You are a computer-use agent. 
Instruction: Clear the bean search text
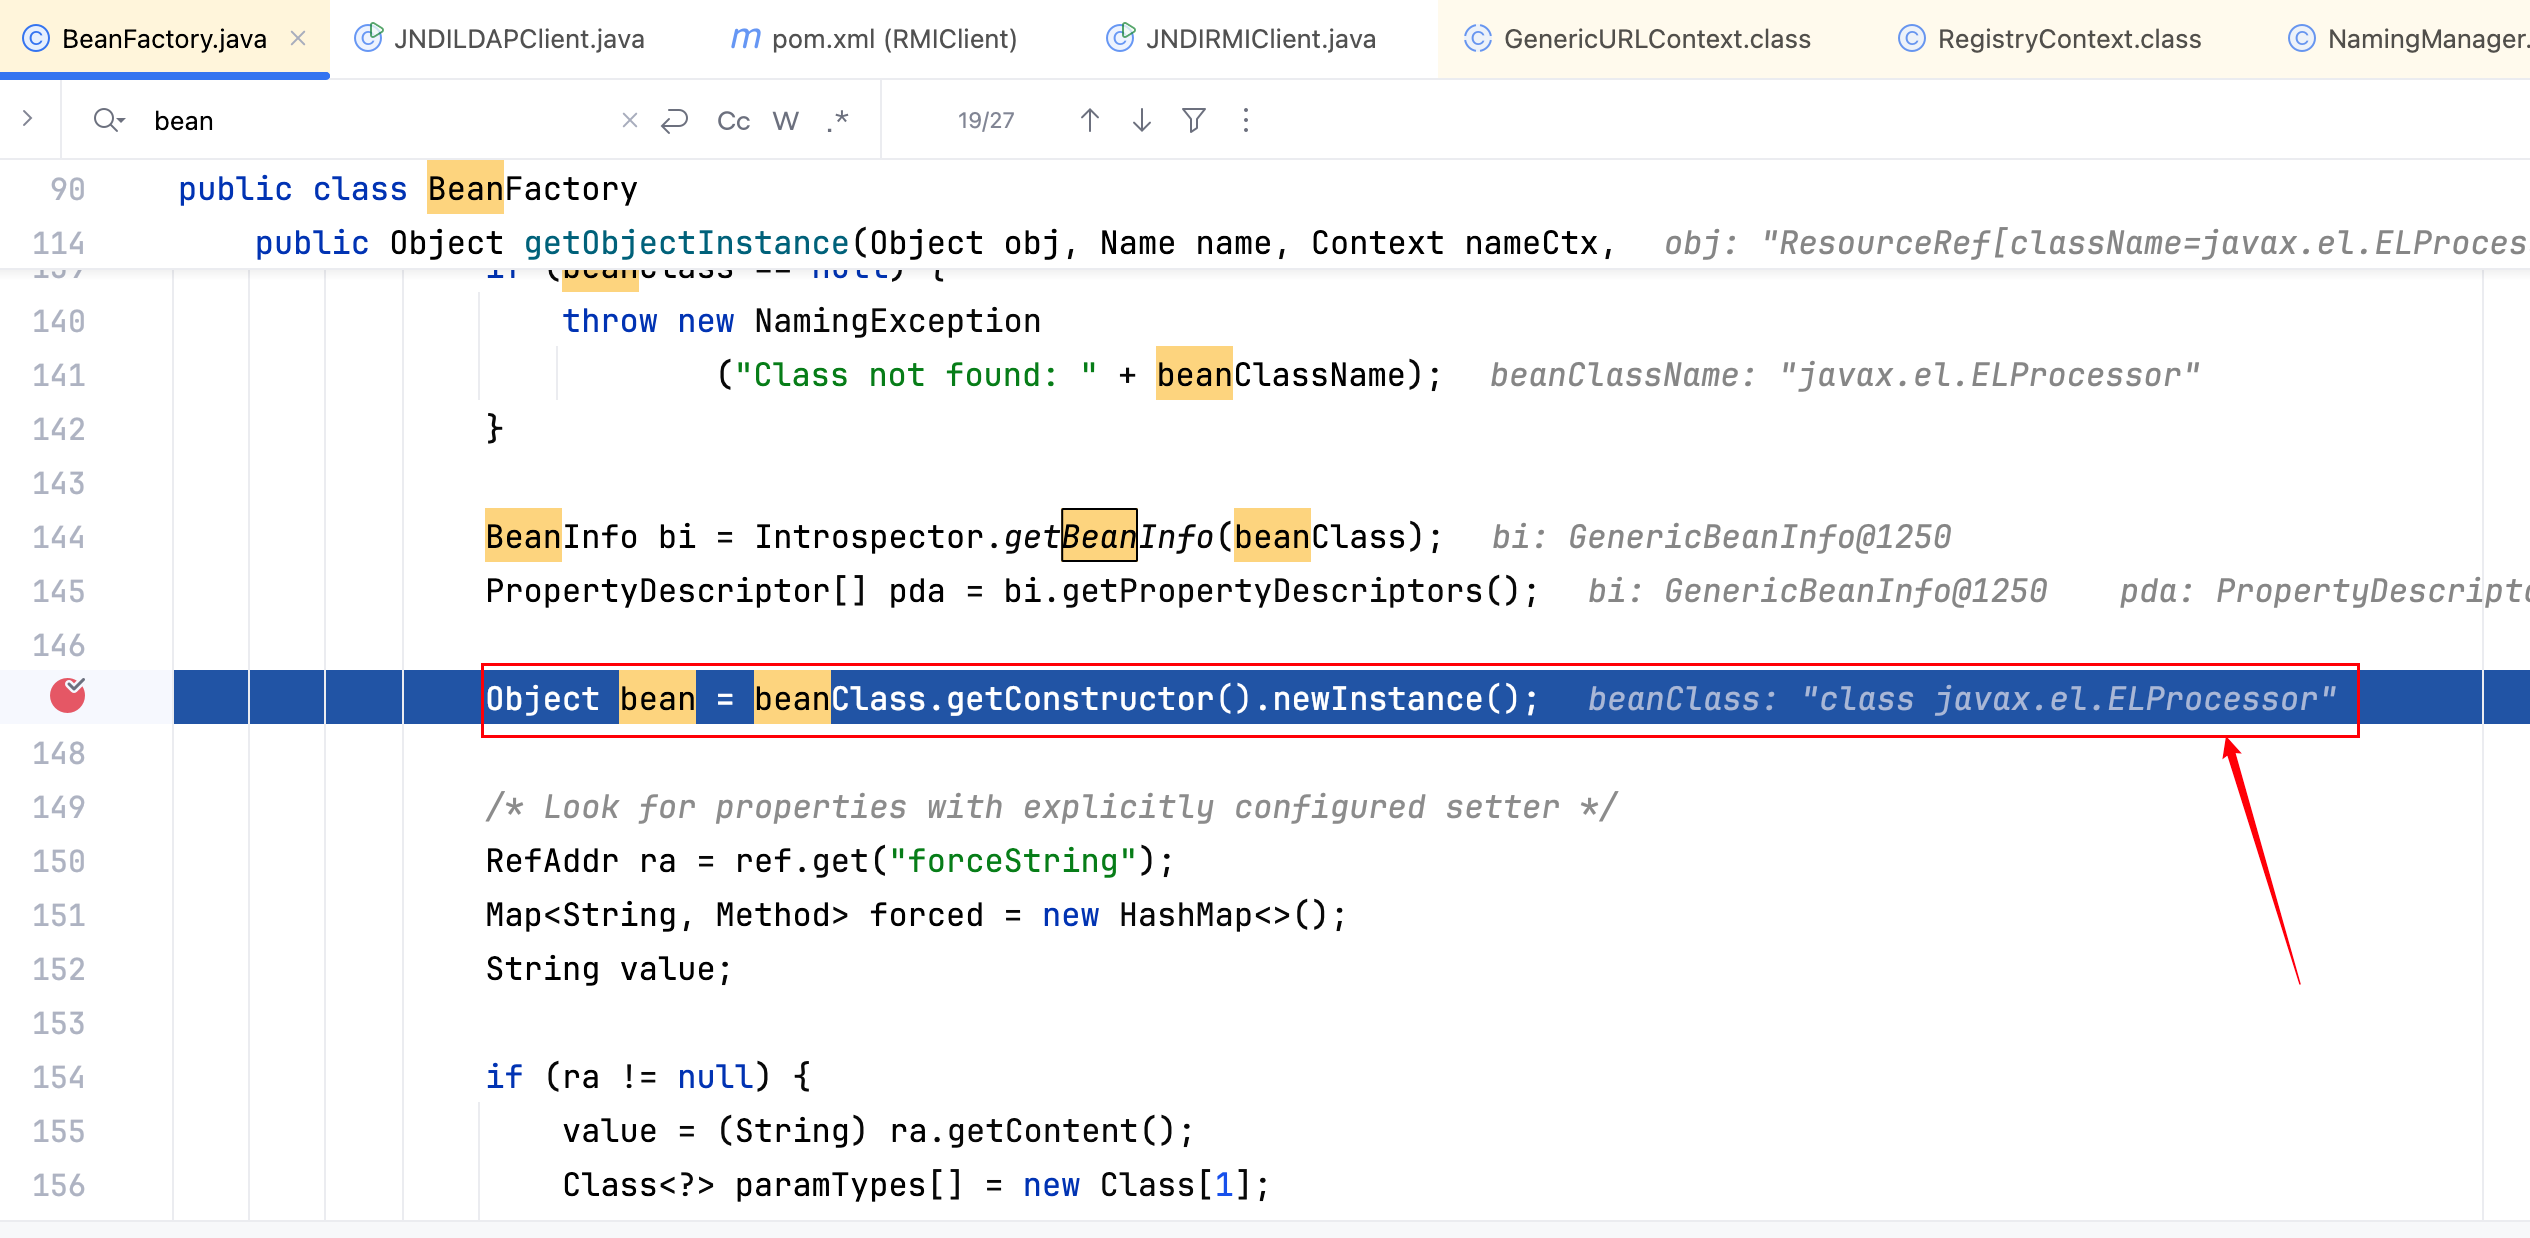tap(629, 121)
